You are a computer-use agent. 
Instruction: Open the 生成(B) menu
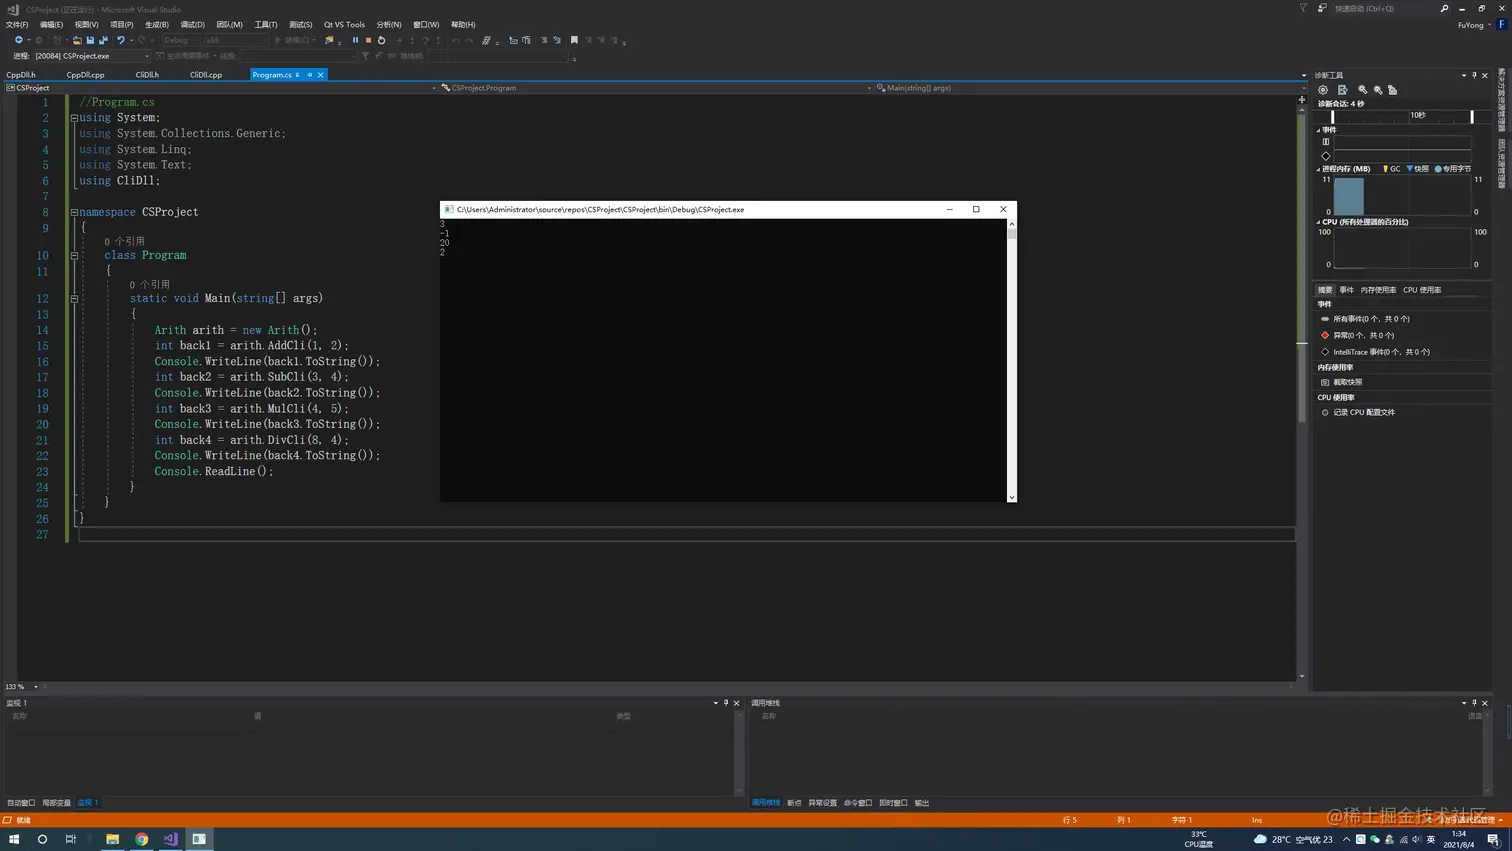coord(156,25)
